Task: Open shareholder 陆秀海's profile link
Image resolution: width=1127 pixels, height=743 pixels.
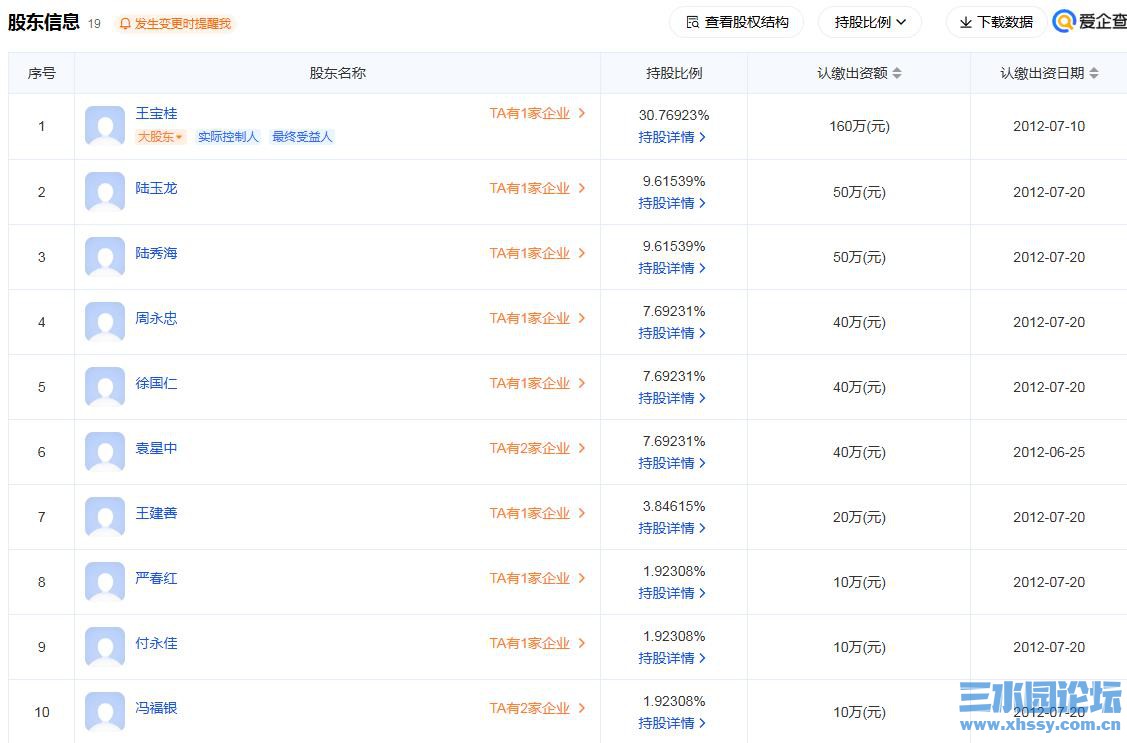Action: 157,253
